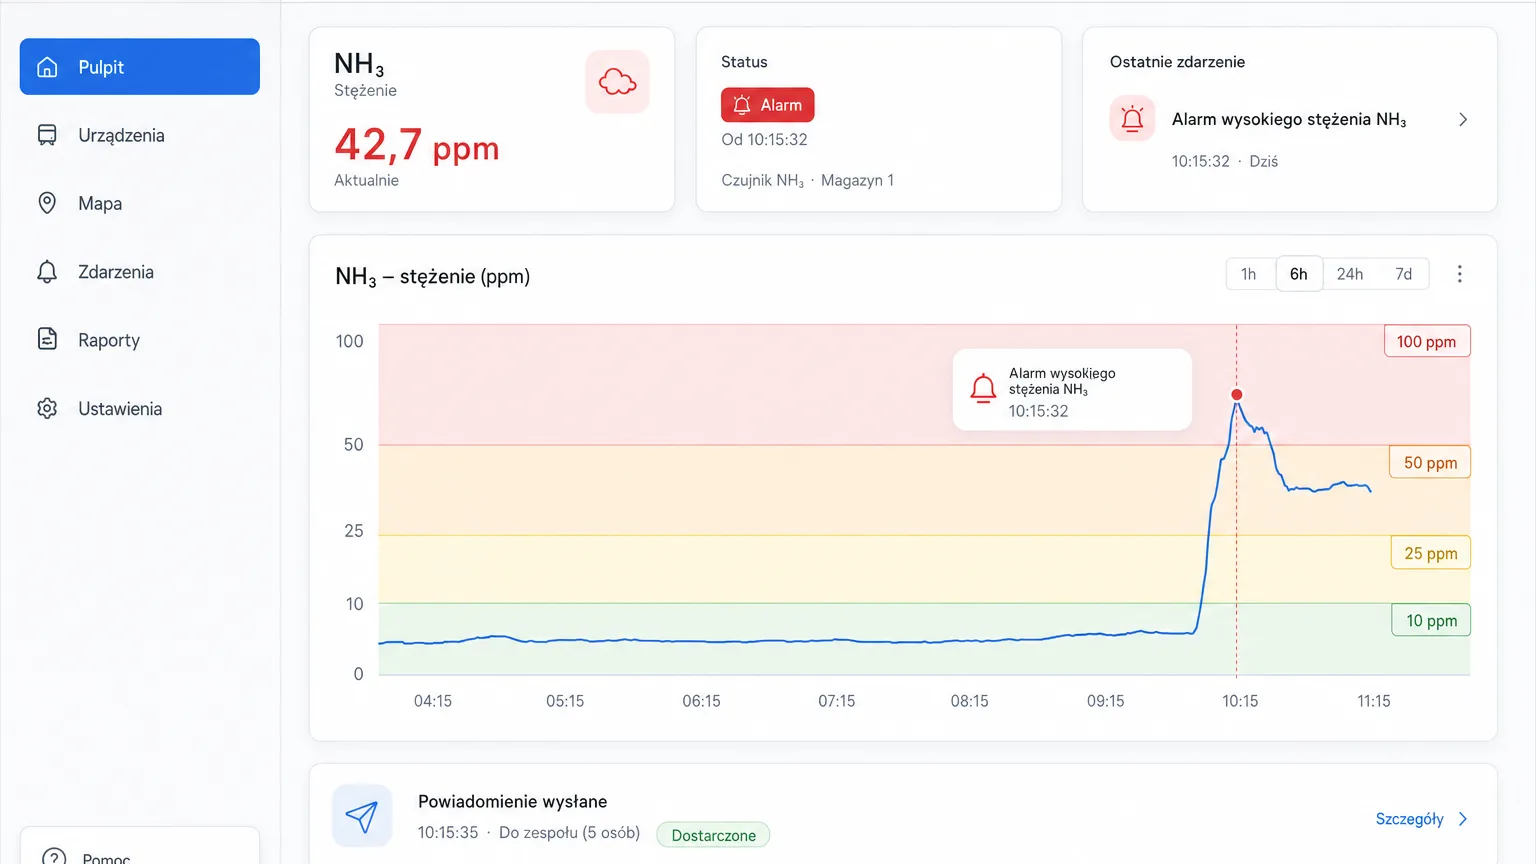Click the paper plane notification icon
Image resolution: width=1536 pixels, height=864 pixels.
click(362, 817)
